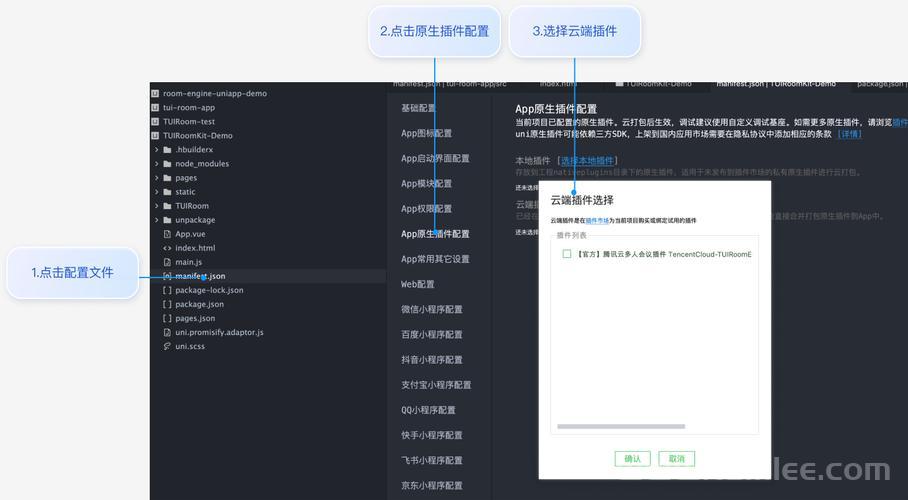Viewport: 908px width, 500px height.
Task: Click the package-lock.json bracket icon
Action: coord(167,290)
